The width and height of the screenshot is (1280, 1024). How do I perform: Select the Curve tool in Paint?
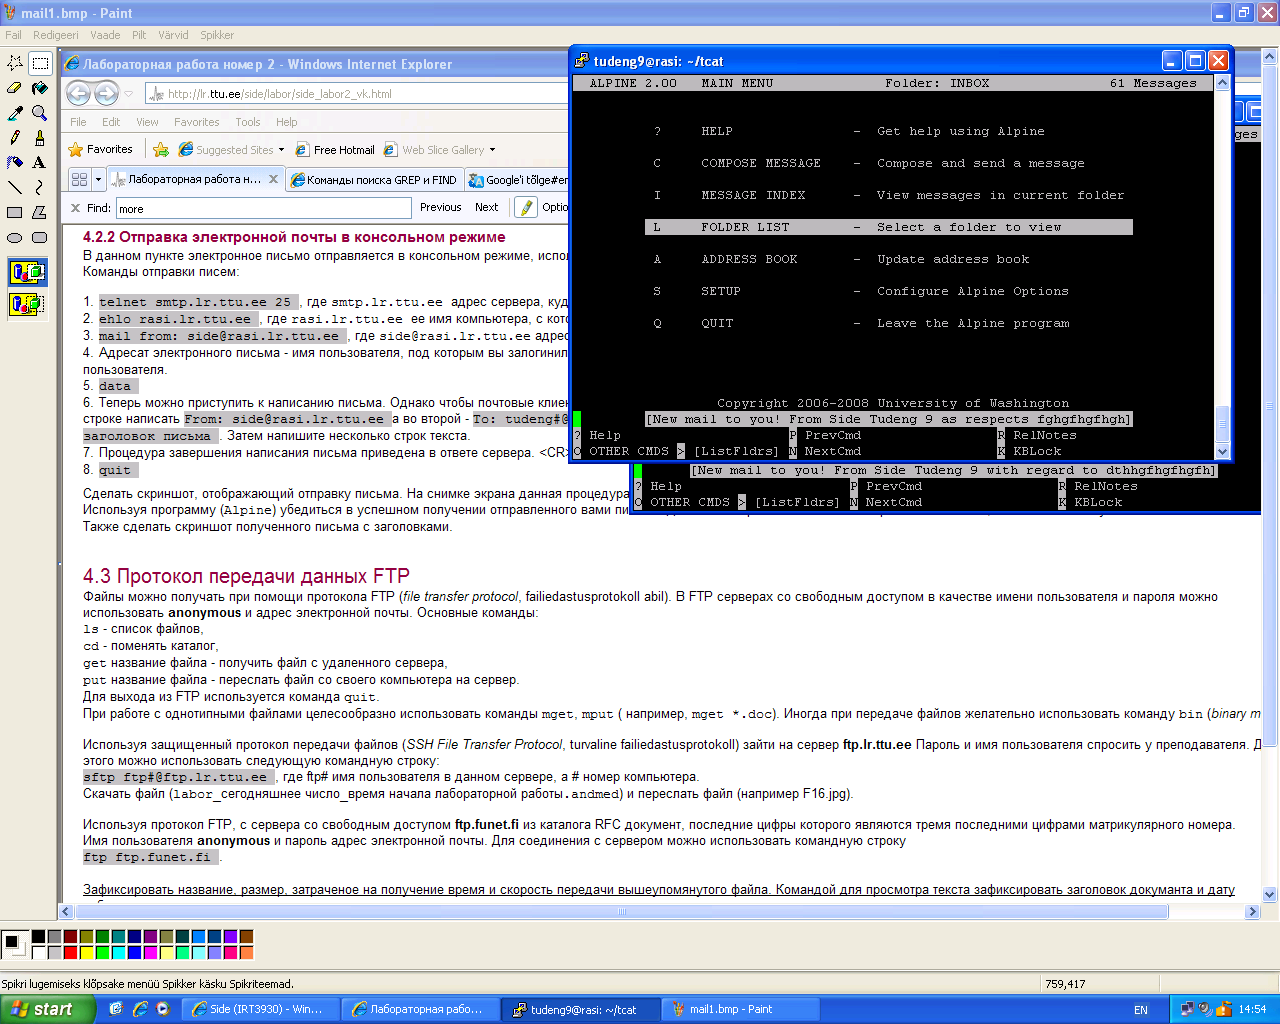[x=40, y=187]
